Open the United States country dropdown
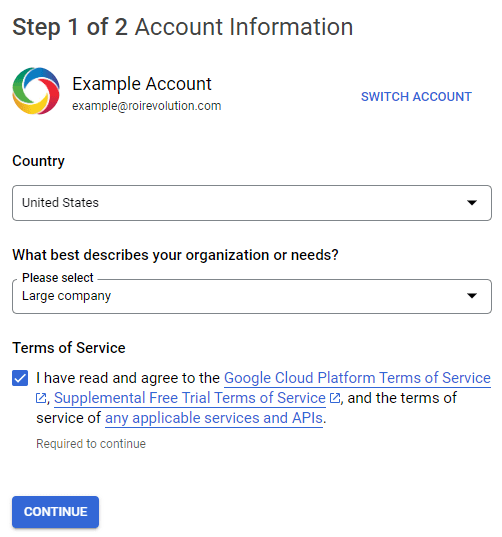Image resolution: width=502 pixels, height=537 pixels. pyautogui.click(x=252, y=203)
